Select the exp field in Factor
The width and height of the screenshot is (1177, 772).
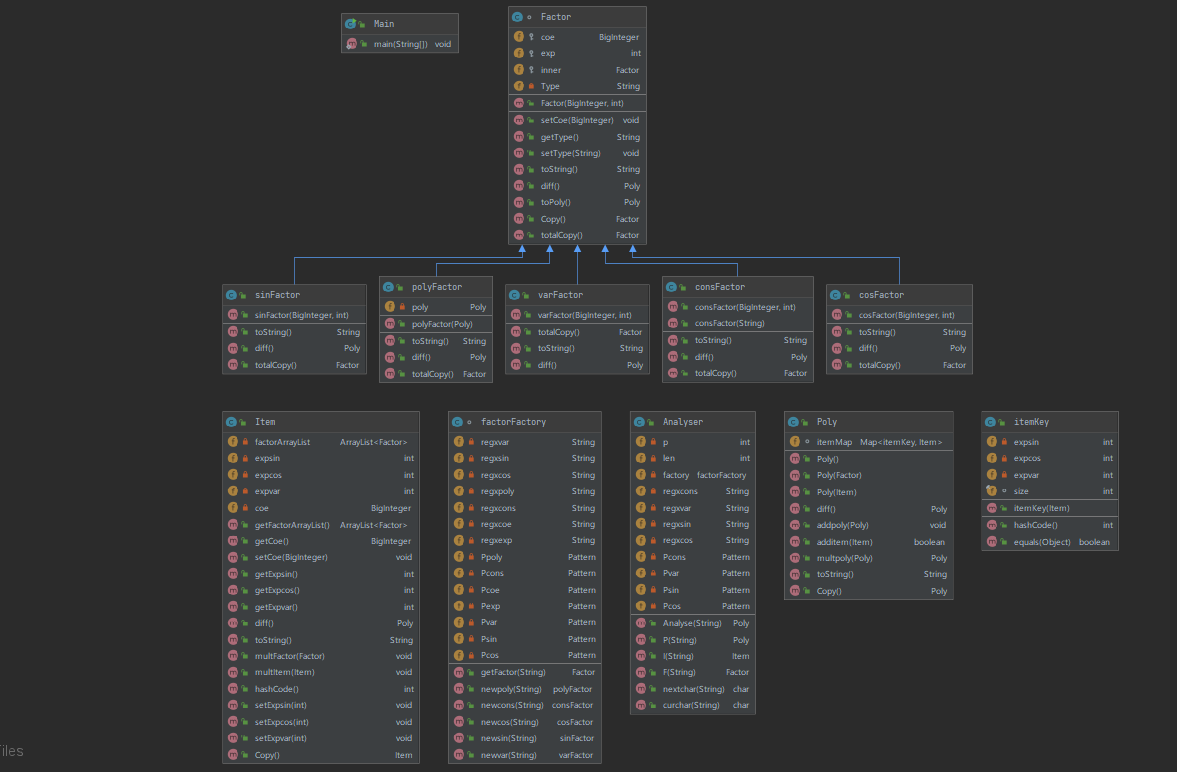pyautogui.click(x=576, y=53)
